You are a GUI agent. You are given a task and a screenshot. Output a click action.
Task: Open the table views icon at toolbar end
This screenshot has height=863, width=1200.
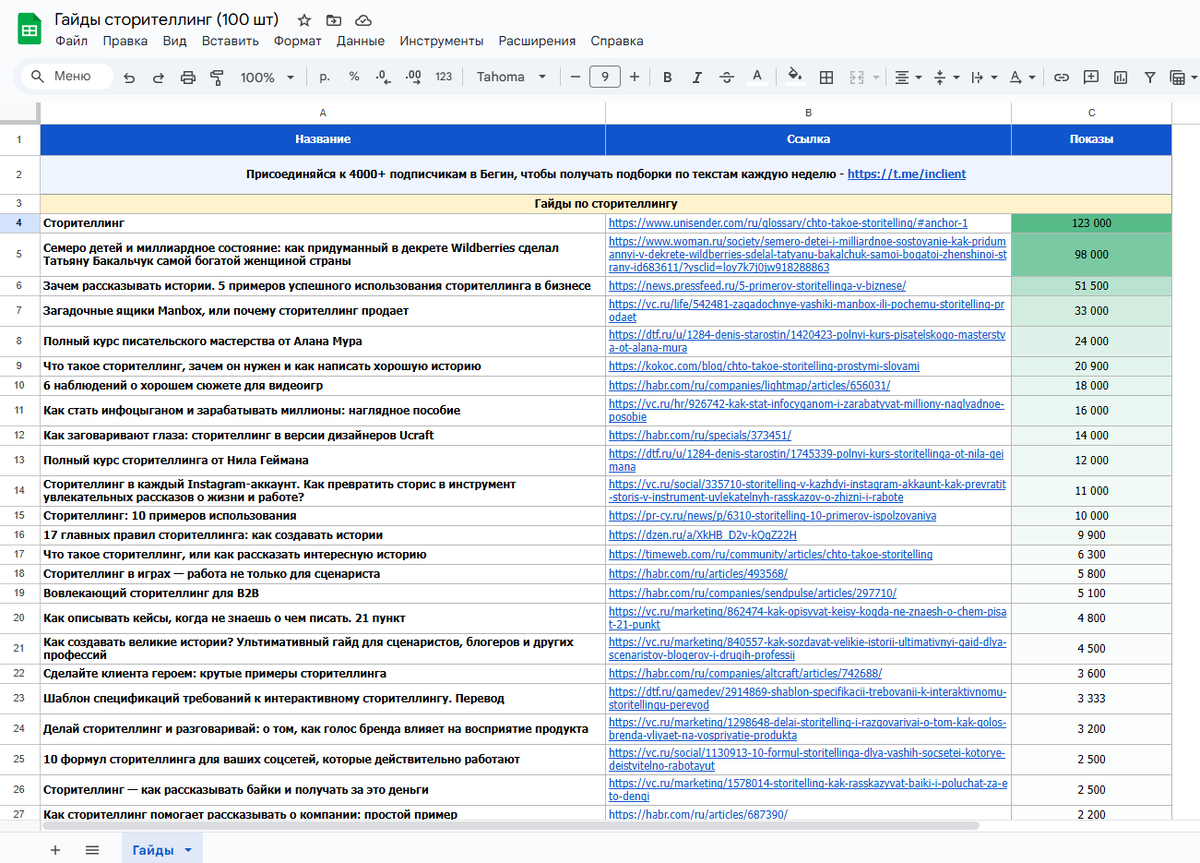pos(1178,77)
